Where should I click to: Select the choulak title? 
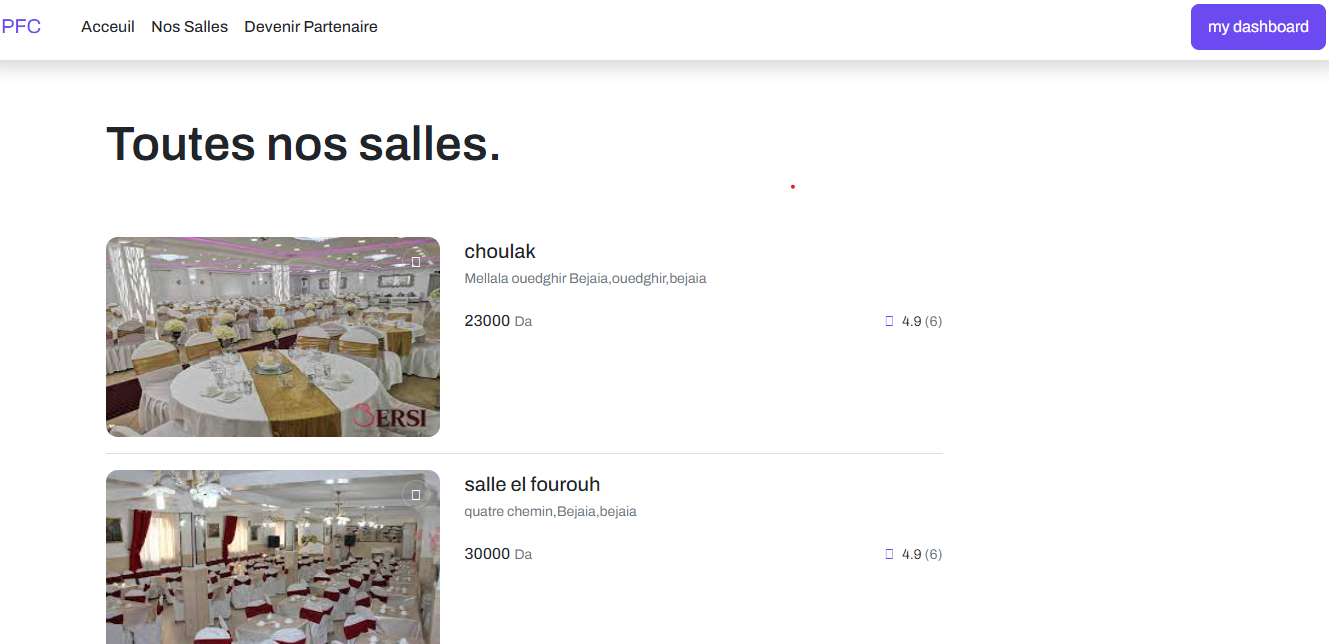point(500,252)
